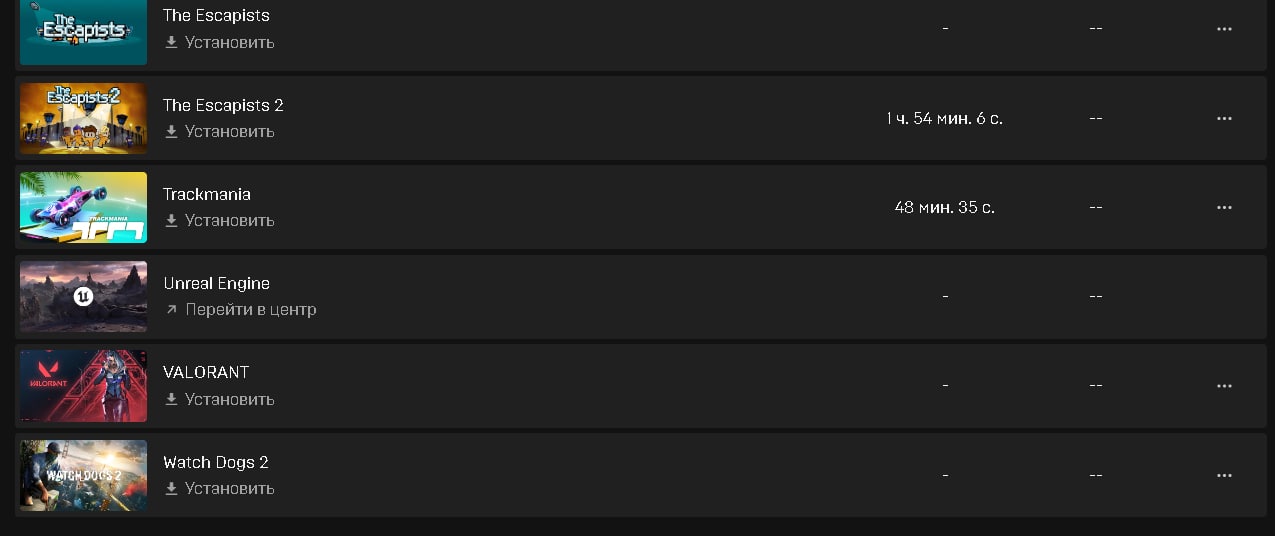Click Установить for Trackmania
Viewport: 1275px width, 536px height.
(229, 221)
